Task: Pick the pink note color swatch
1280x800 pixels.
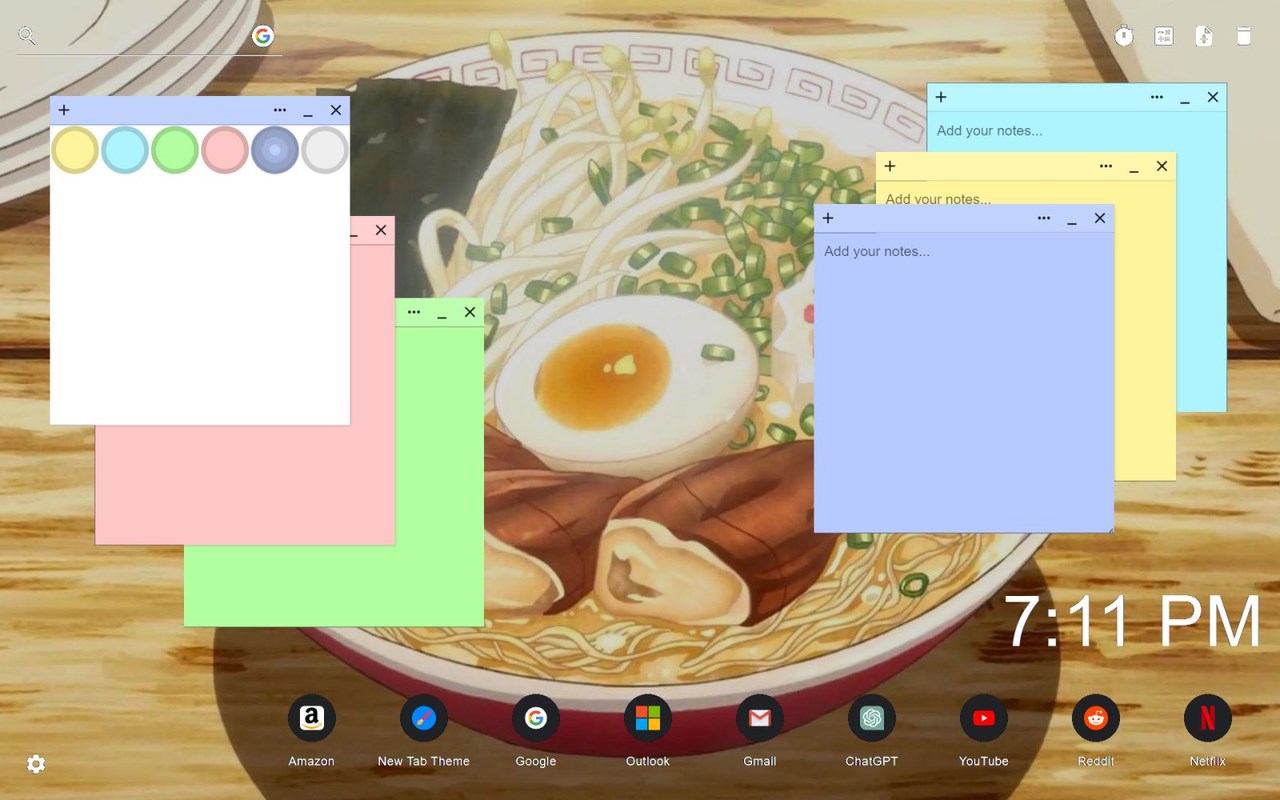Action: tap(225, 150)
